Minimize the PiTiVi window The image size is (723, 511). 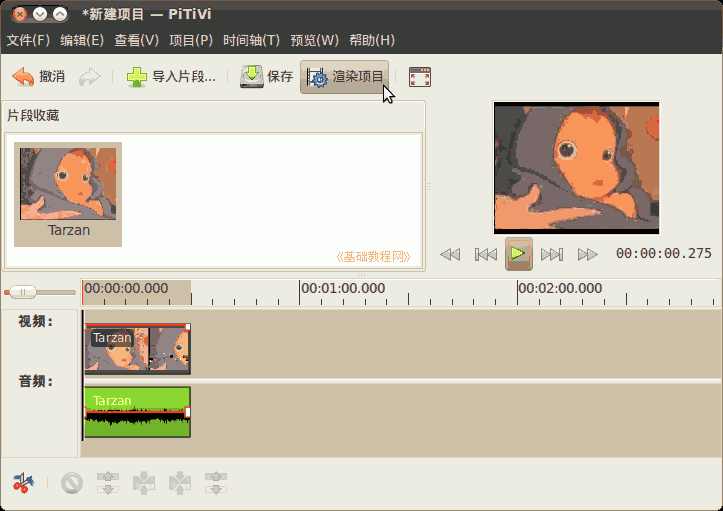40,14
